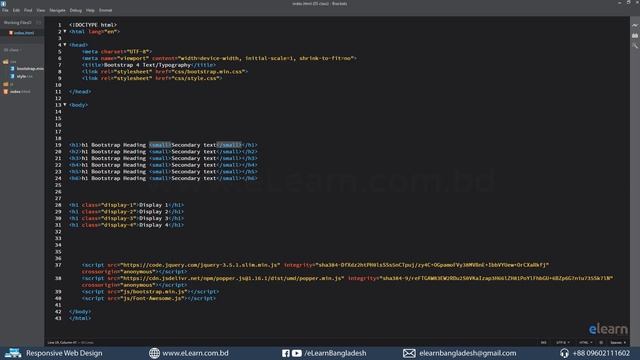Click the css file icon beside style.css

(12, 76)
